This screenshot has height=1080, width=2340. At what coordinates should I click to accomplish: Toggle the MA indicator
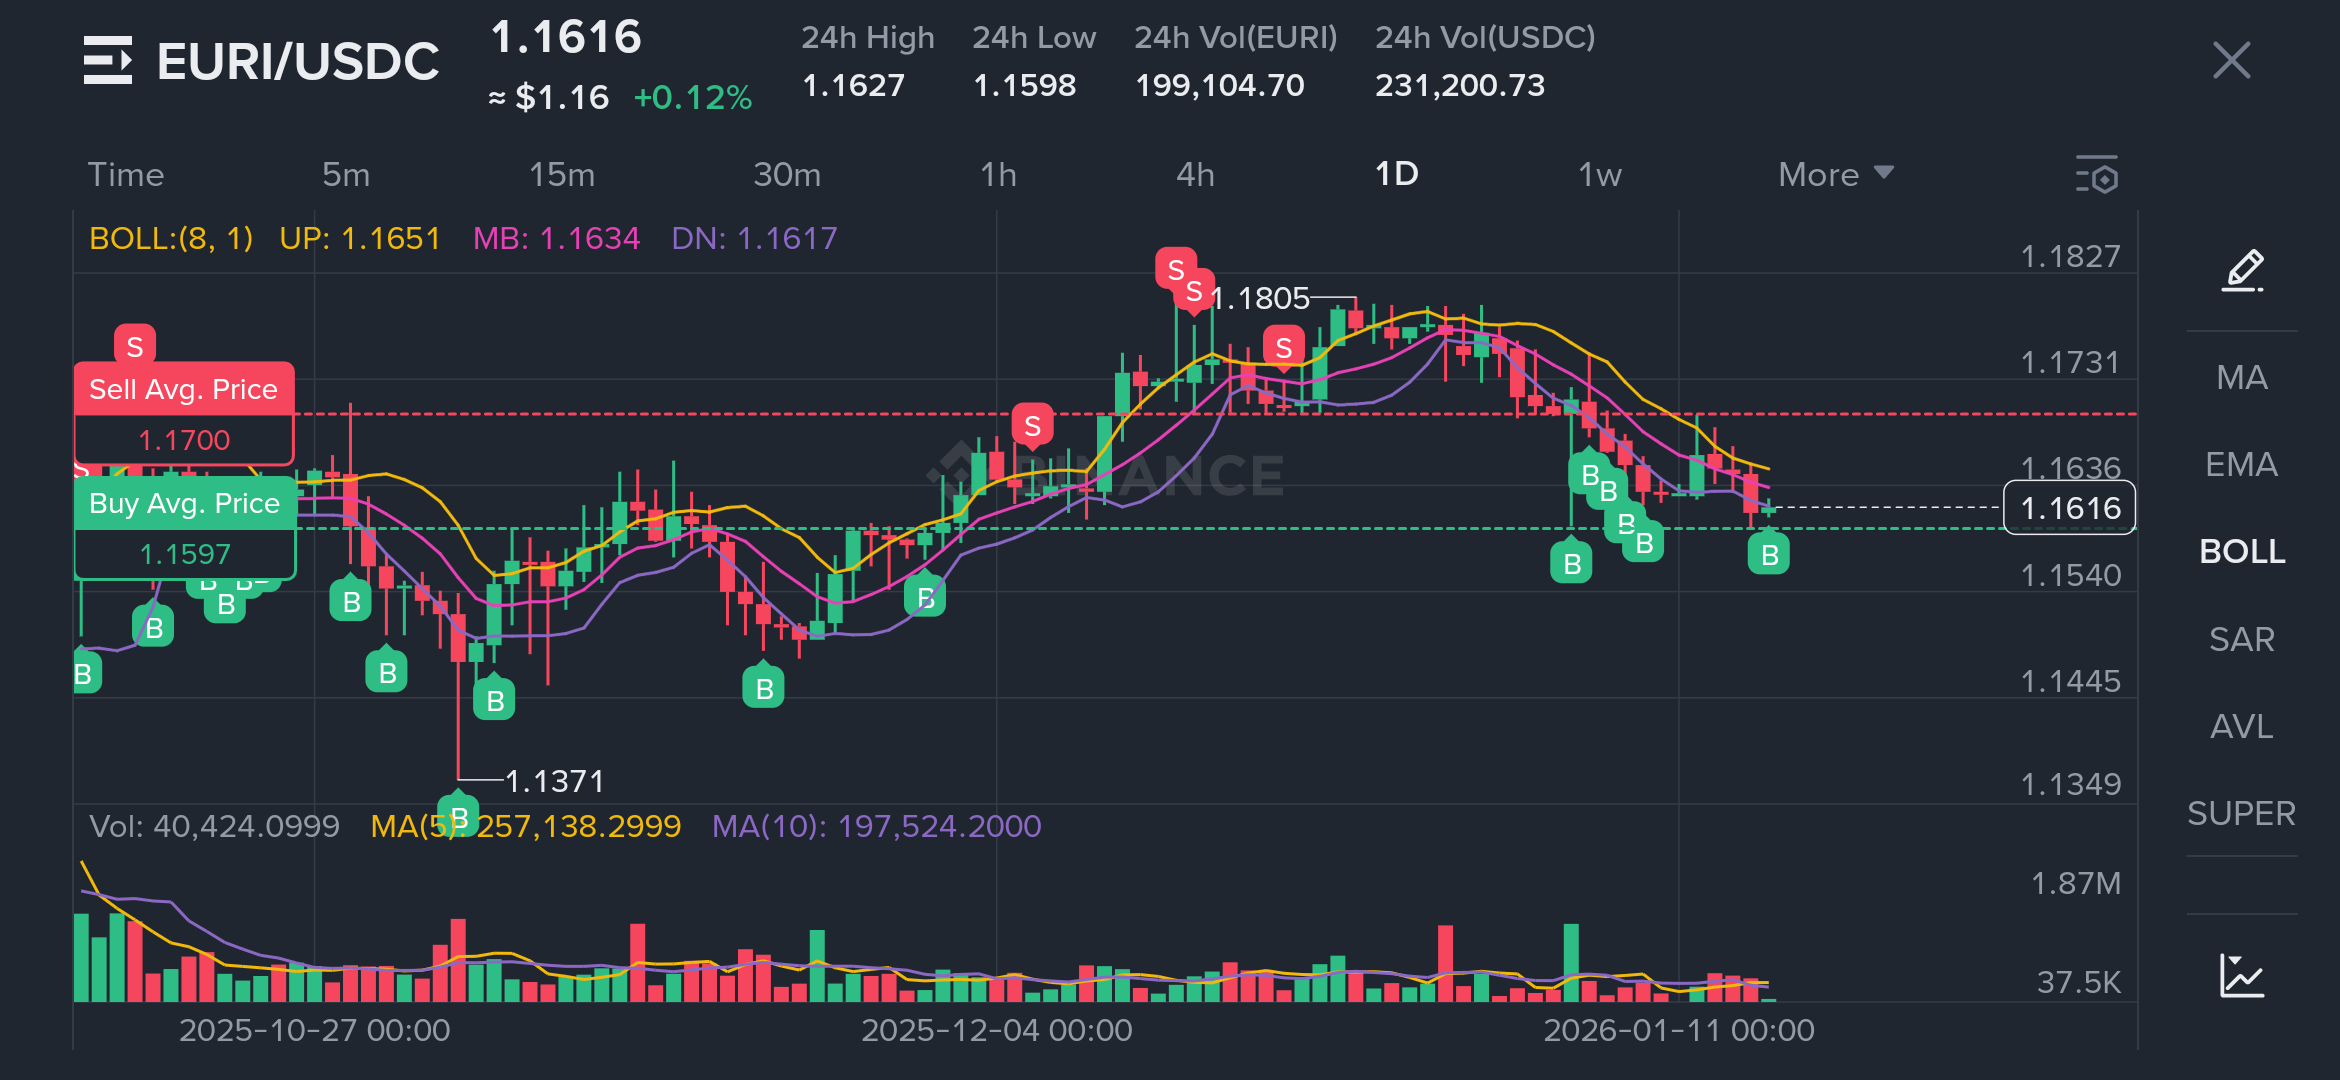(x=2242, y=377)
